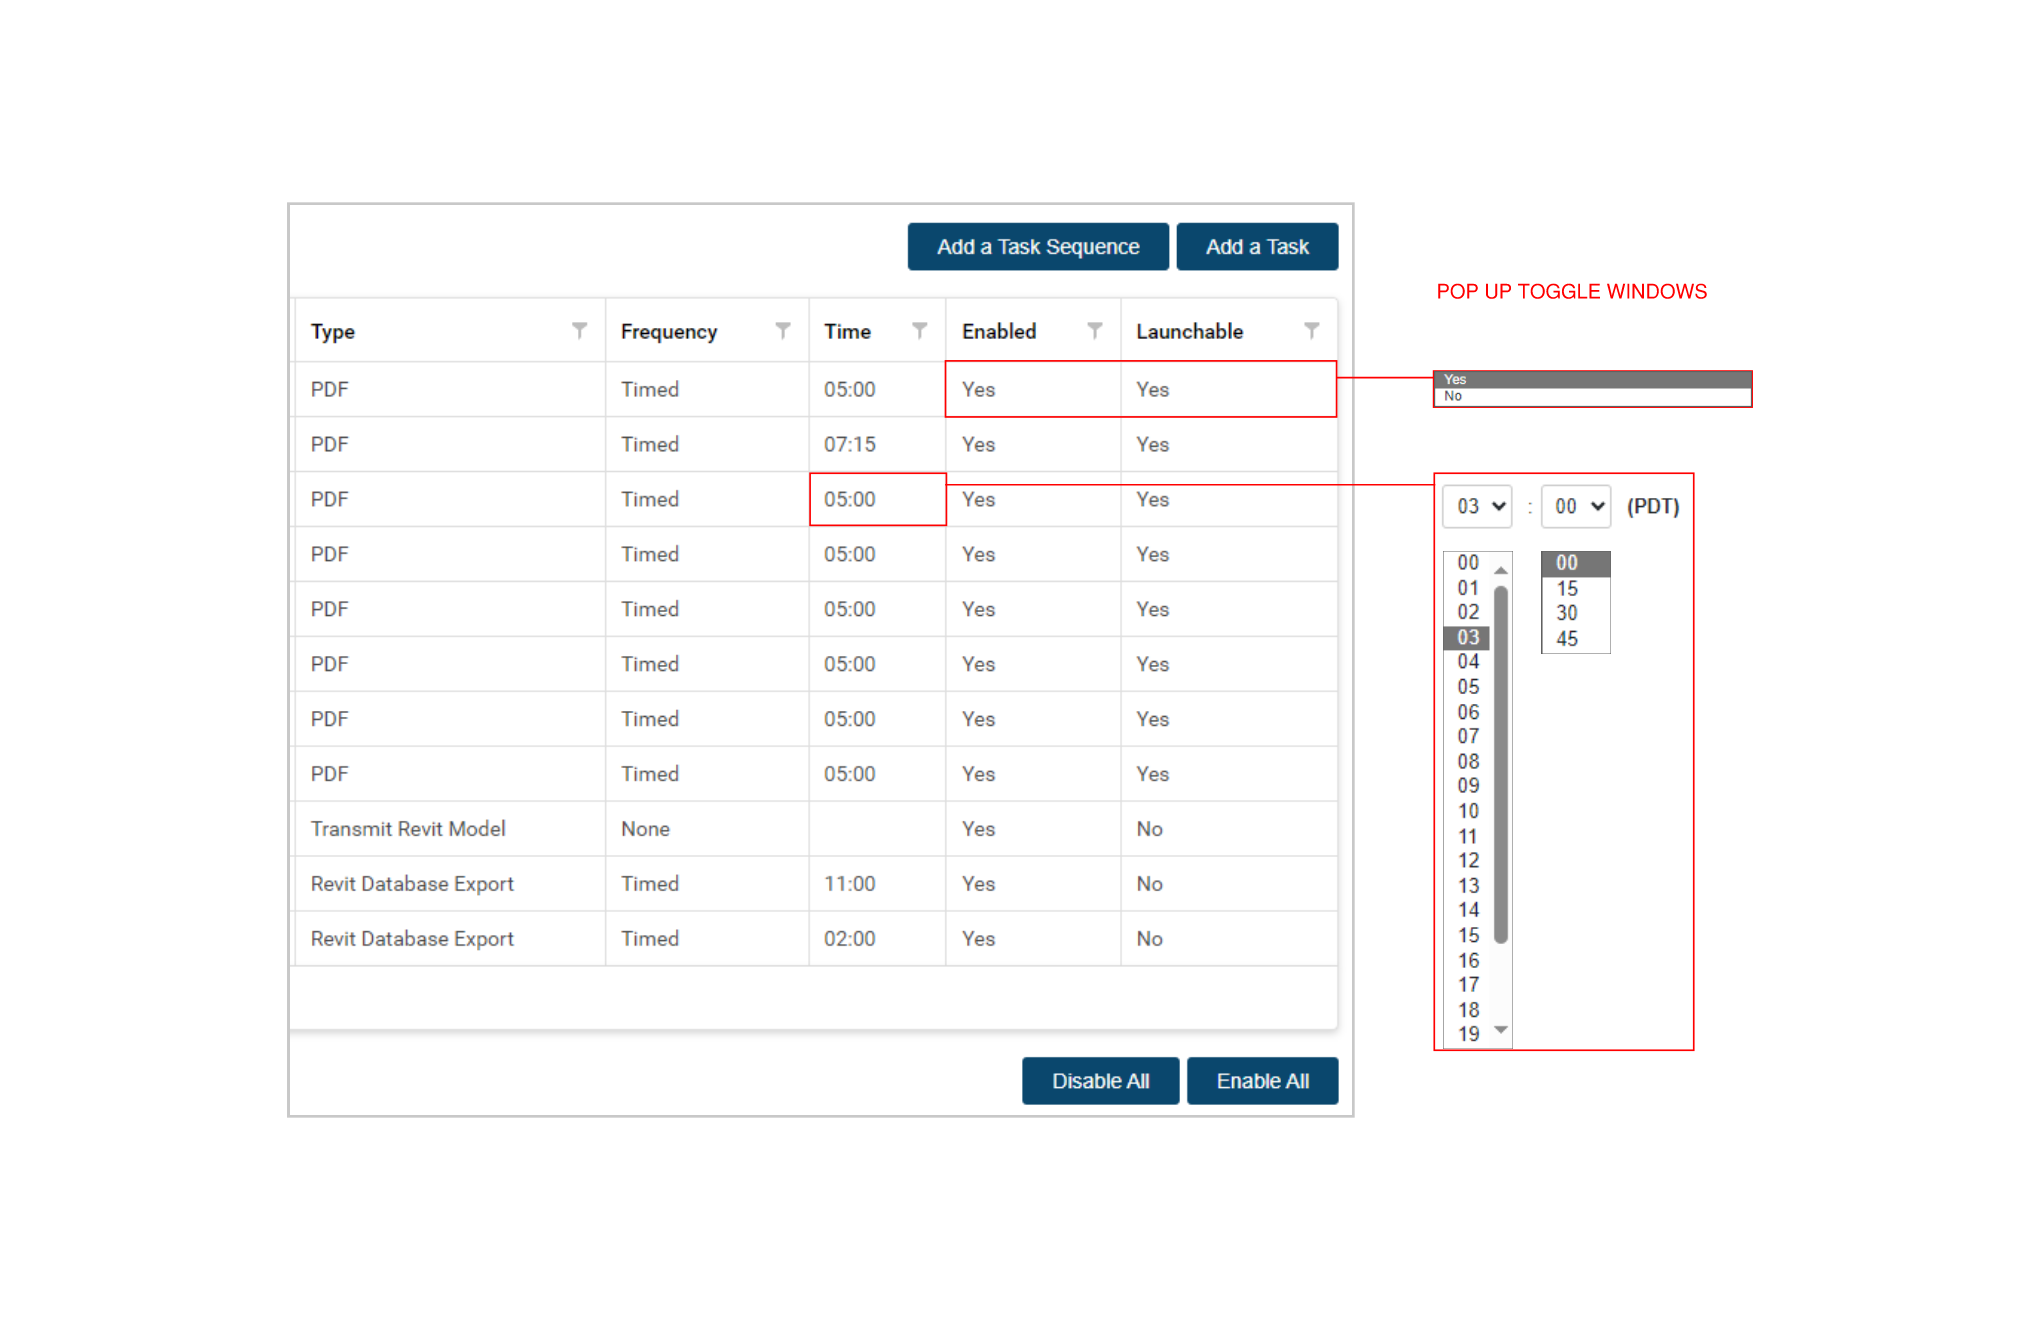Click the Add a Task button
Viewport: 2040px width, 1320px height.
coord(1256,247)
